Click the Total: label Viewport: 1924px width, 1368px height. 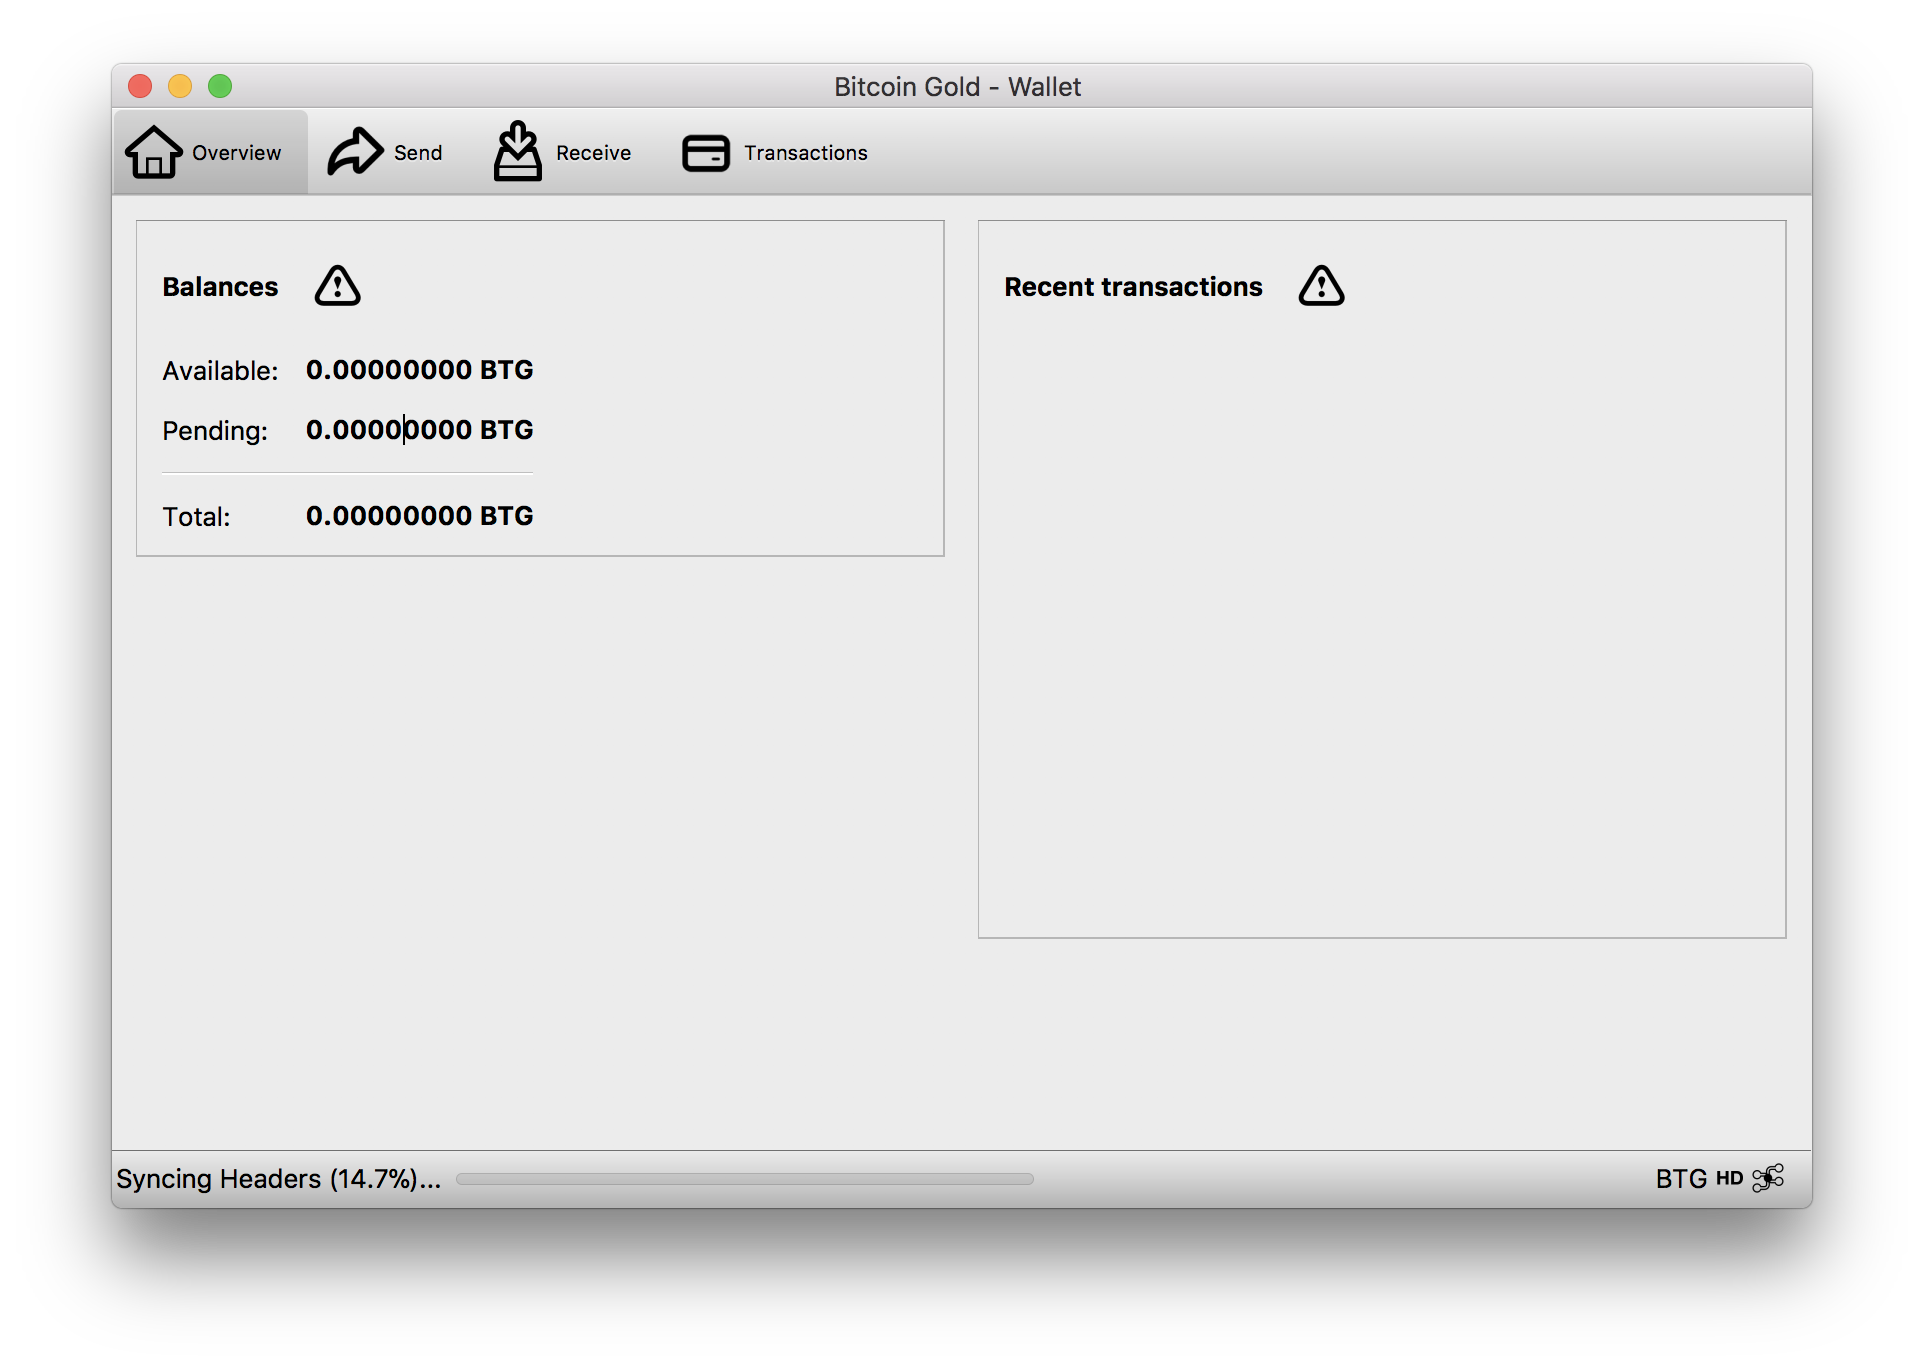197,517
